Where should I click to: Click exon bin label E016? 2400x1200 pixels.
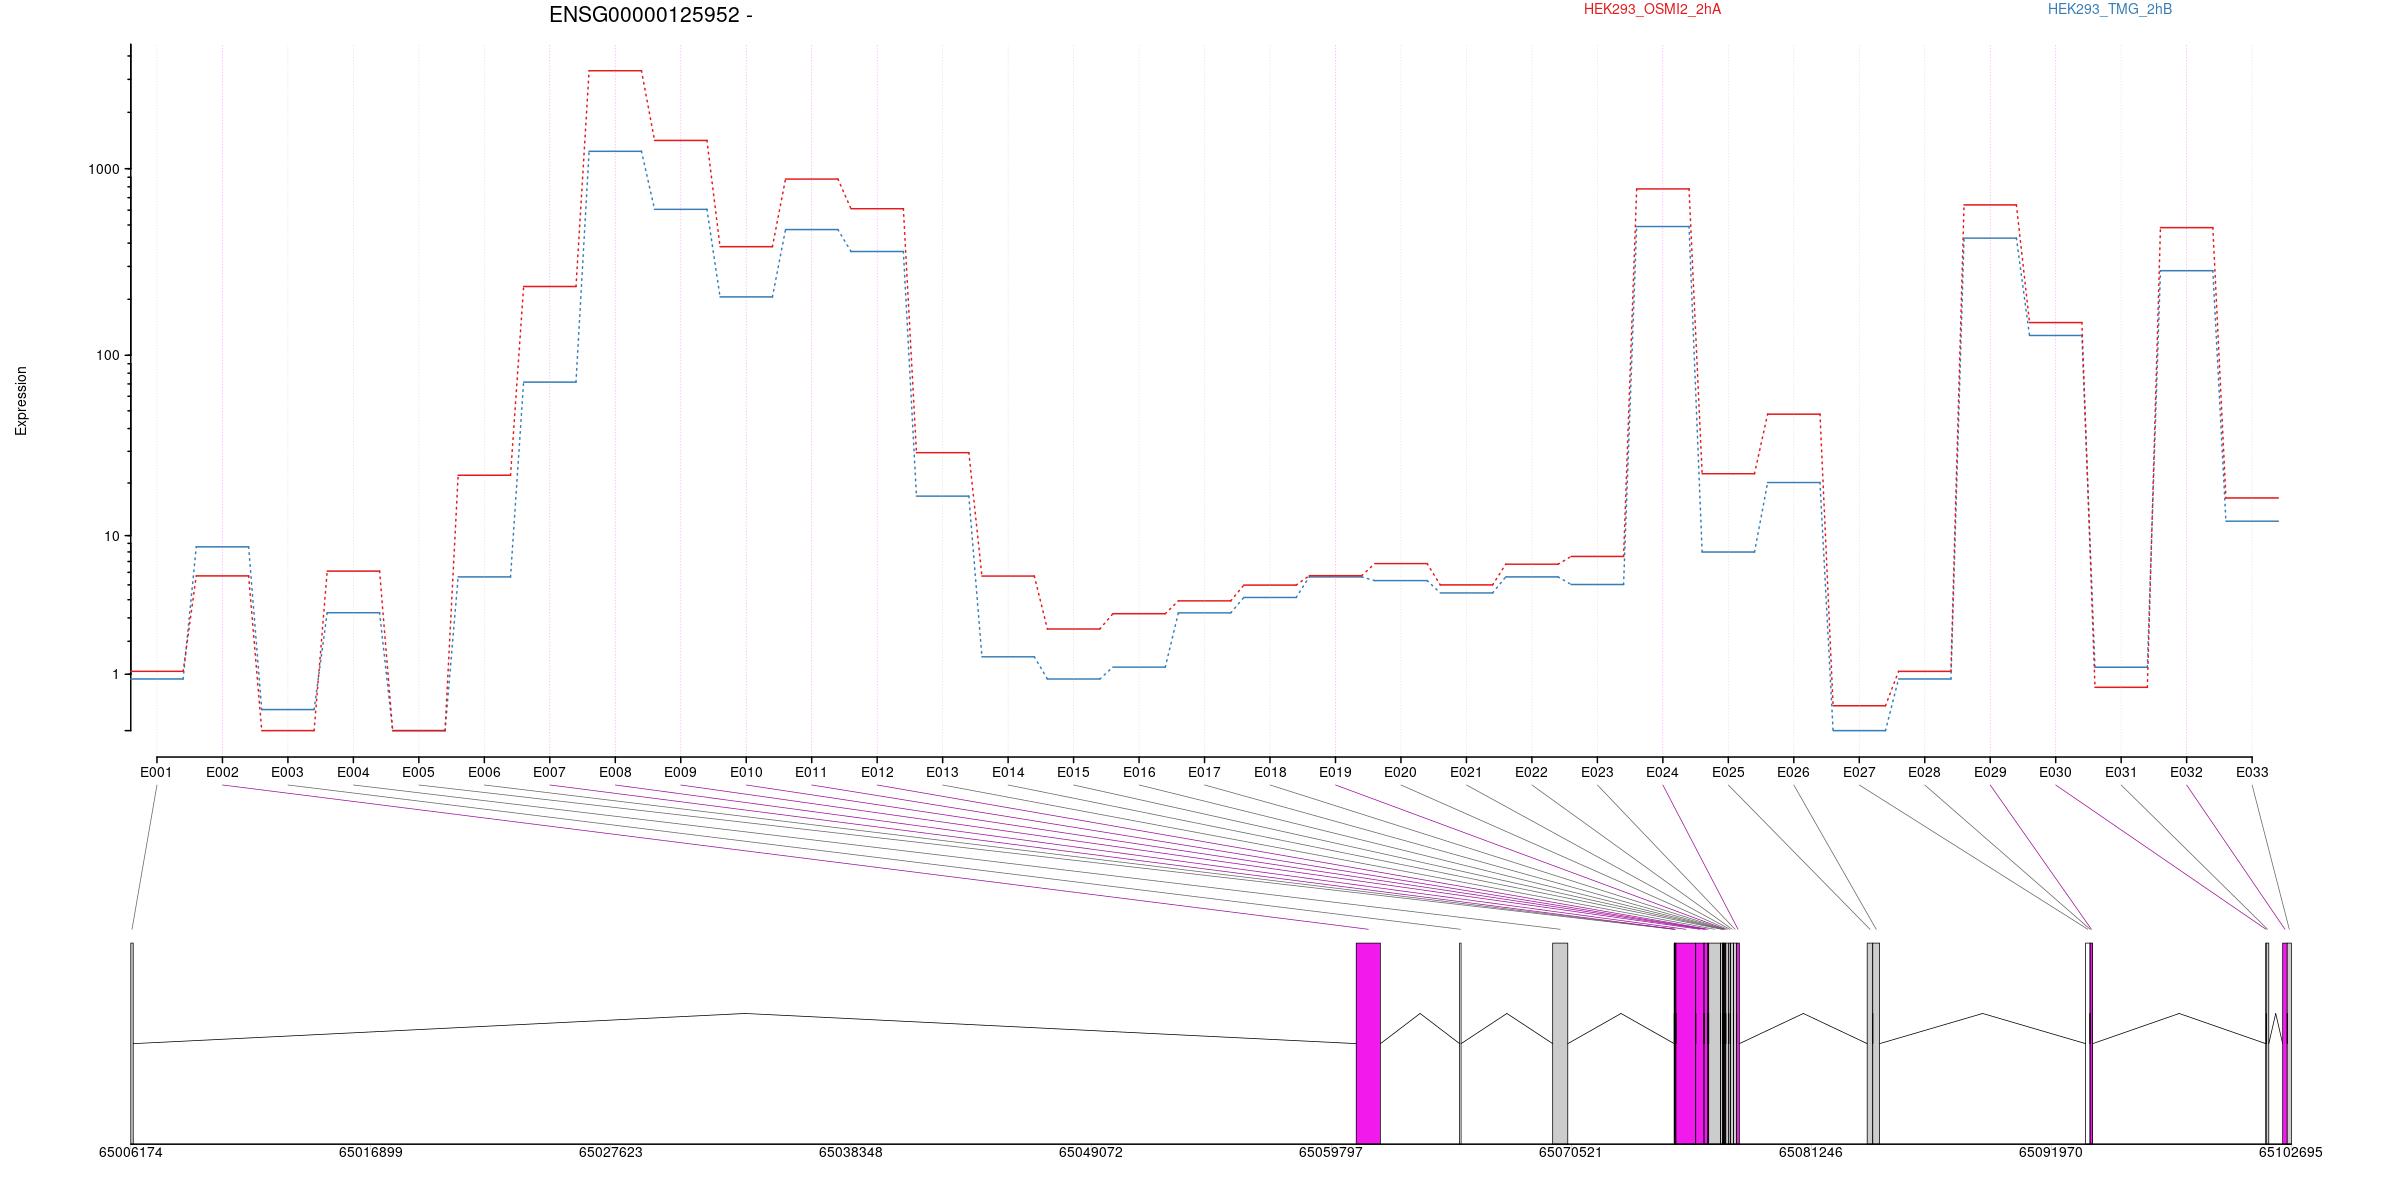[1139, 772]
